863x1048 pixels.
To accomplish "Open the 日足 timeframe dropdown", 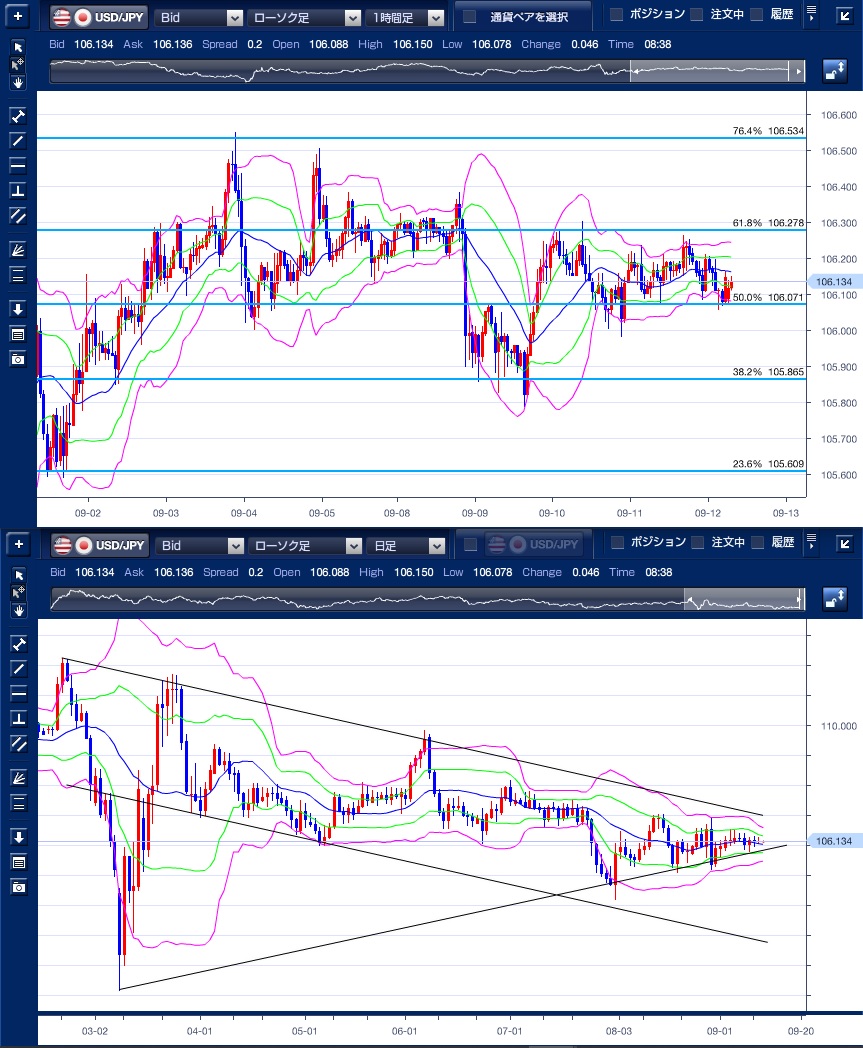I will 406,546.
